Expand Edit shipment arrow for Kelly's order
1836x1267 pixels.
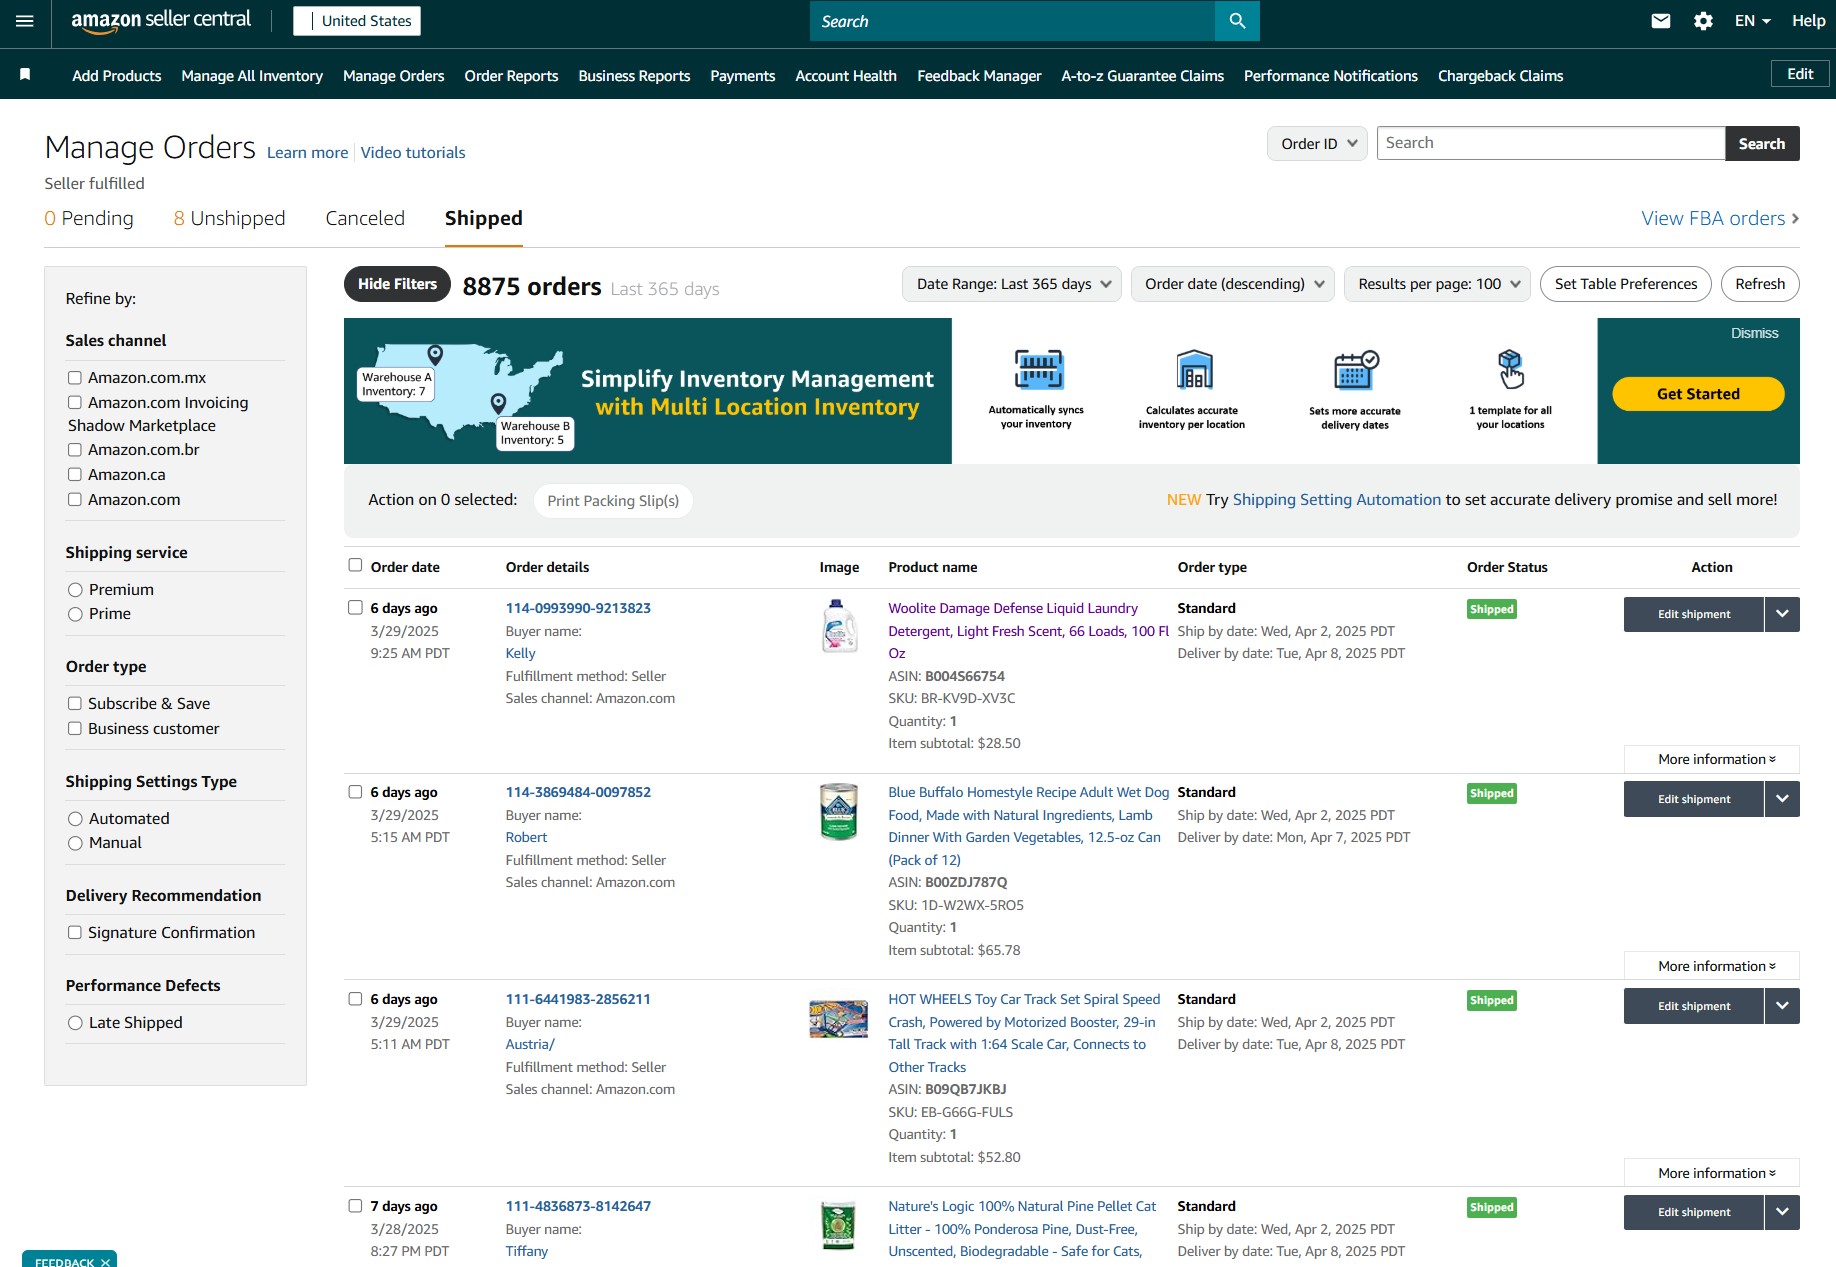[1782, 614]
